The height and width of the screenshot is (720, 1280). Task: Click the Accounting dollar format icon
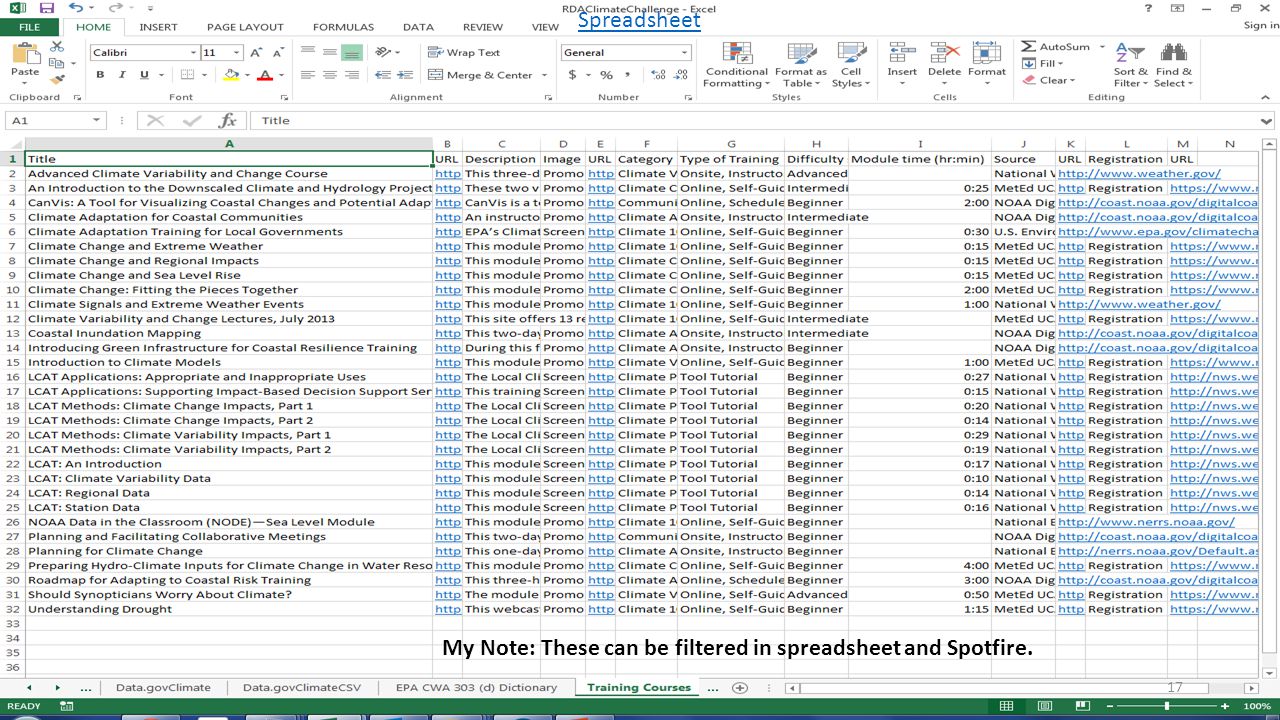point(573,75)
